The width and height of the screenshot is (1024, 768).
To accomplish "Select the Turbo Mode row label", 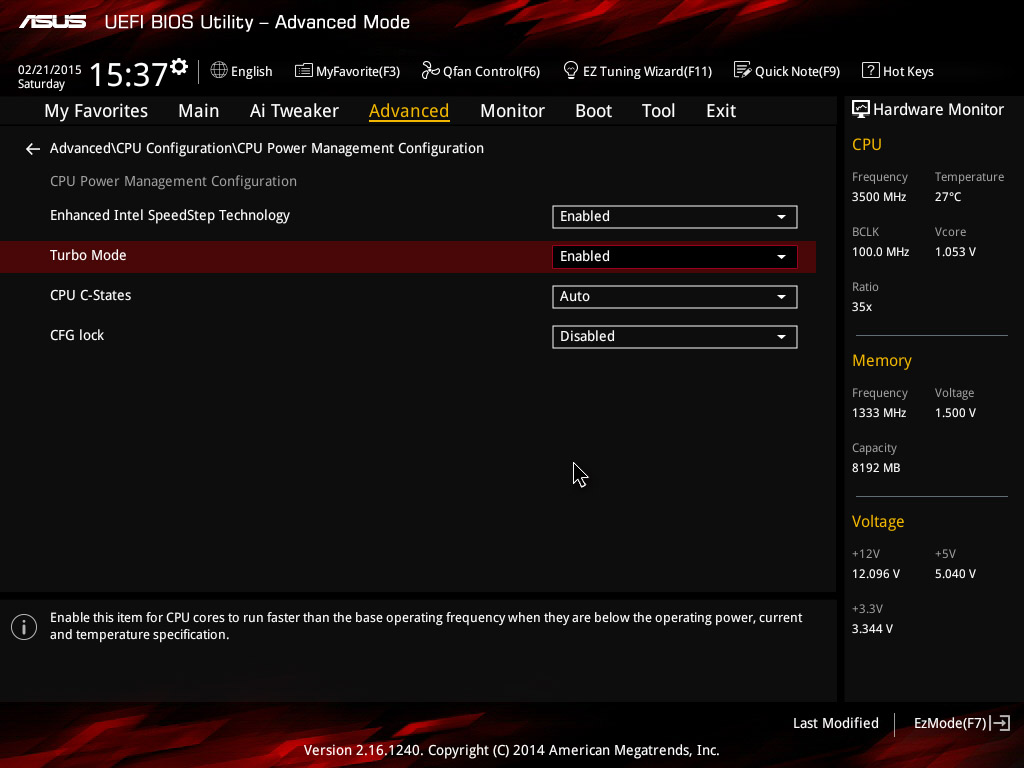I will [x=88, y=255].
